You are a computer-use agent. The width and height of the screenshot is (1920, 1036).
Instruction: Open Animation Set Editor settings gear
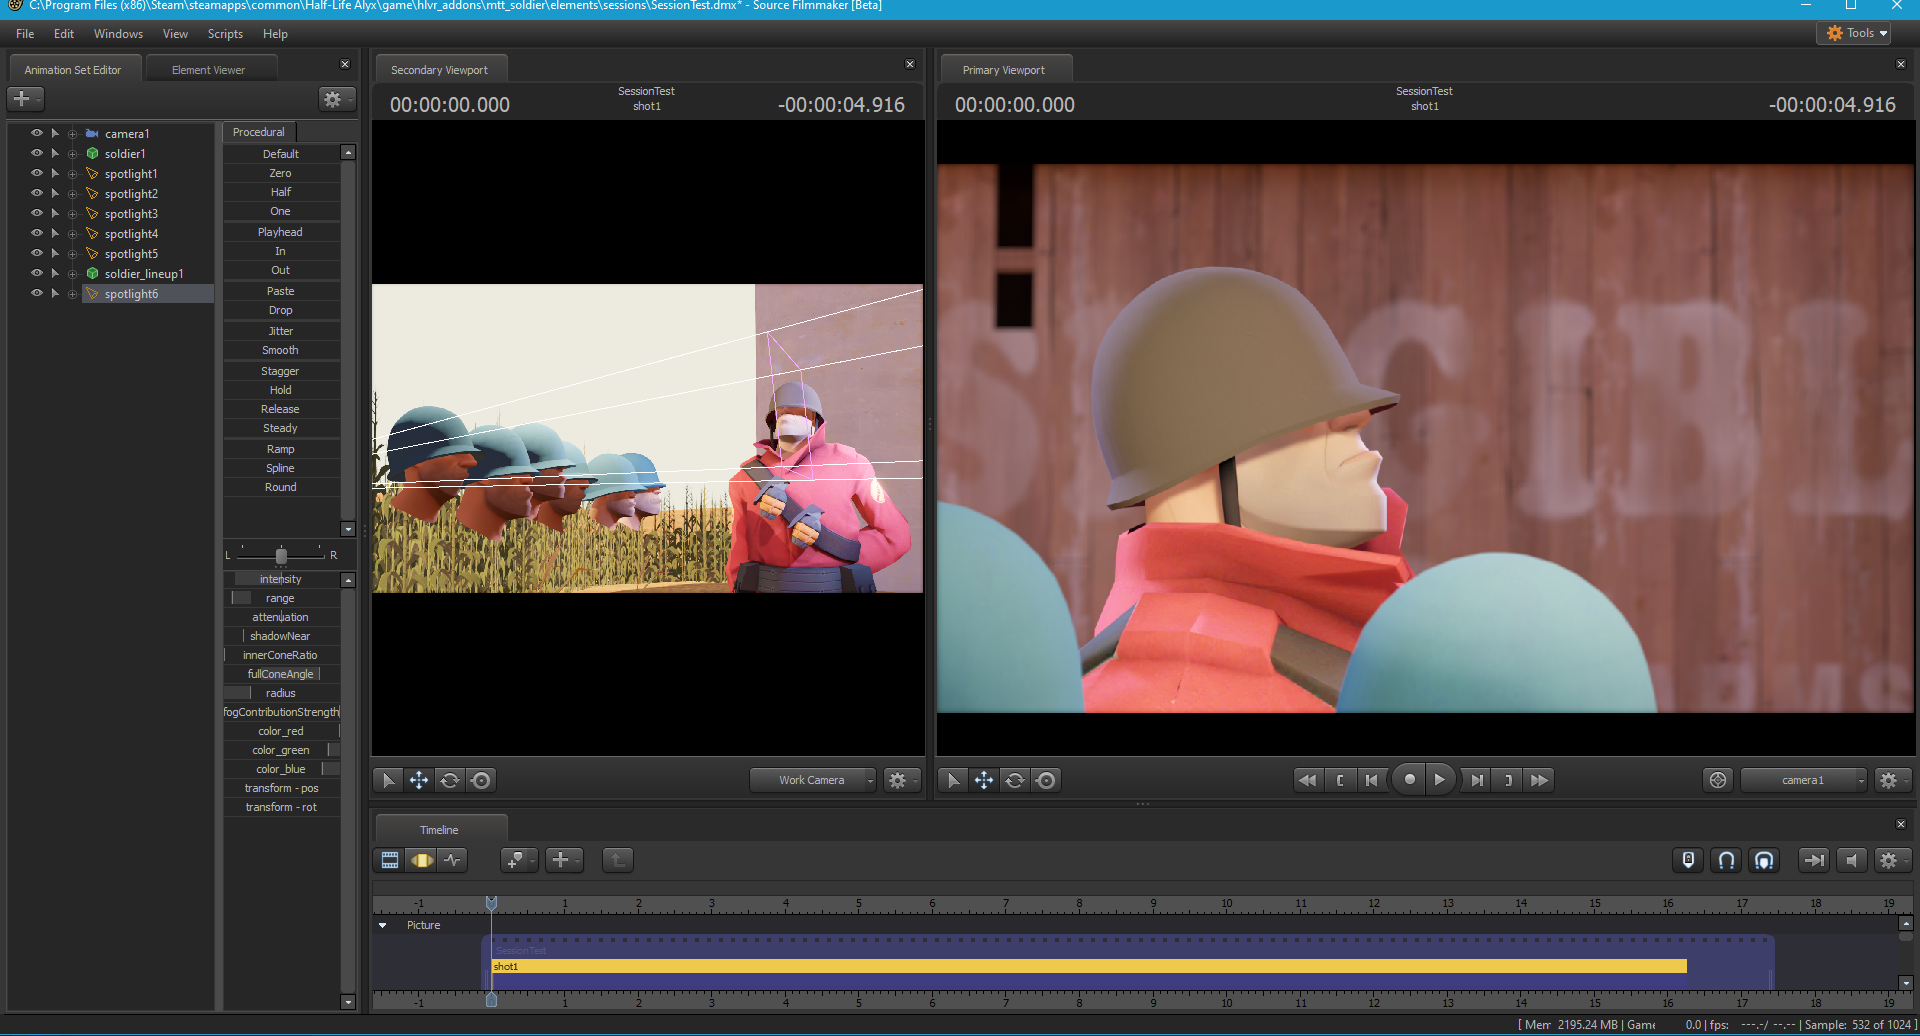tap(336, 99)
